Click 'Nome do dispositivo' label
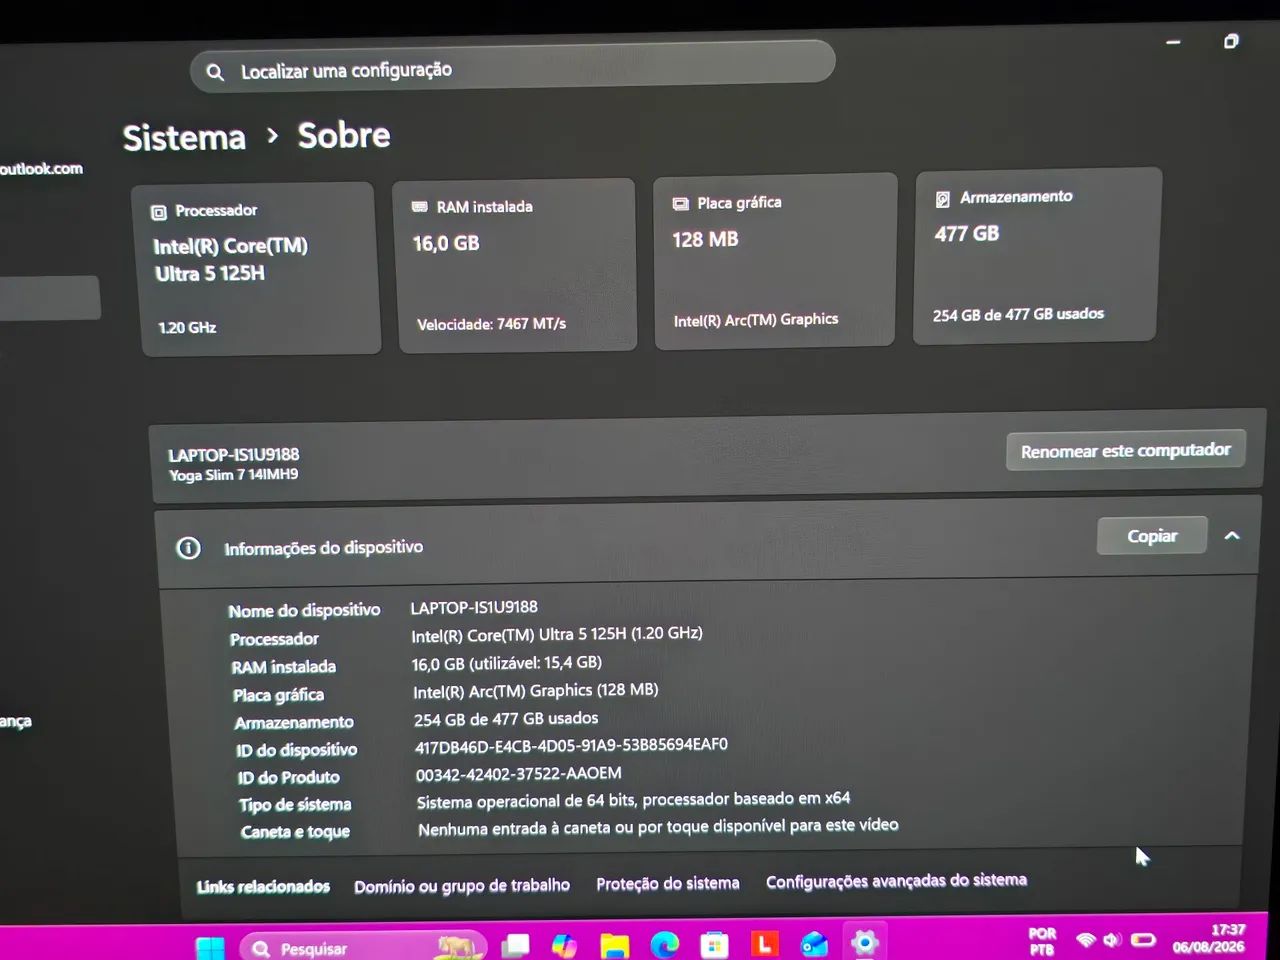Viewport: 1280px width, 960px height. tap(304, 610)
